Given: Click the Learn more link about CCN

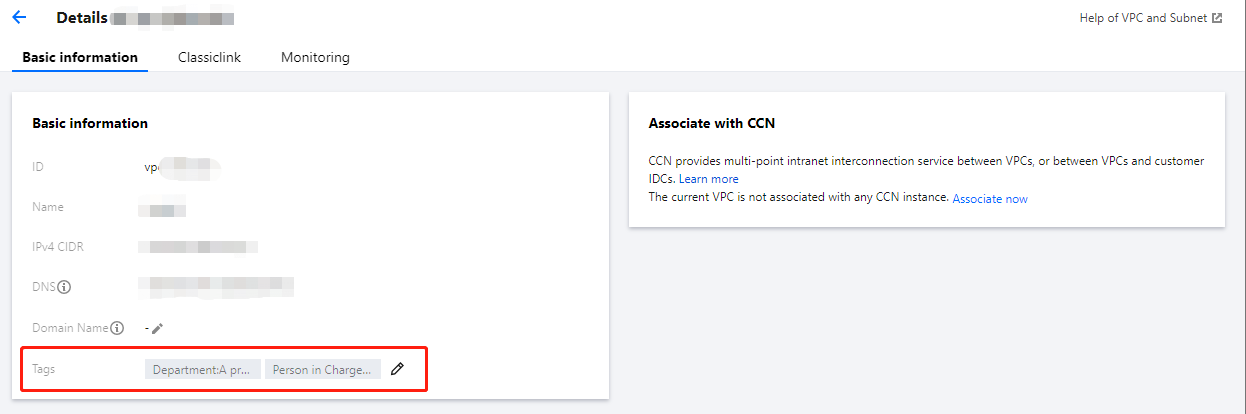Looking at the screenshot, I should pyautogui.click(x=709, y=179).
